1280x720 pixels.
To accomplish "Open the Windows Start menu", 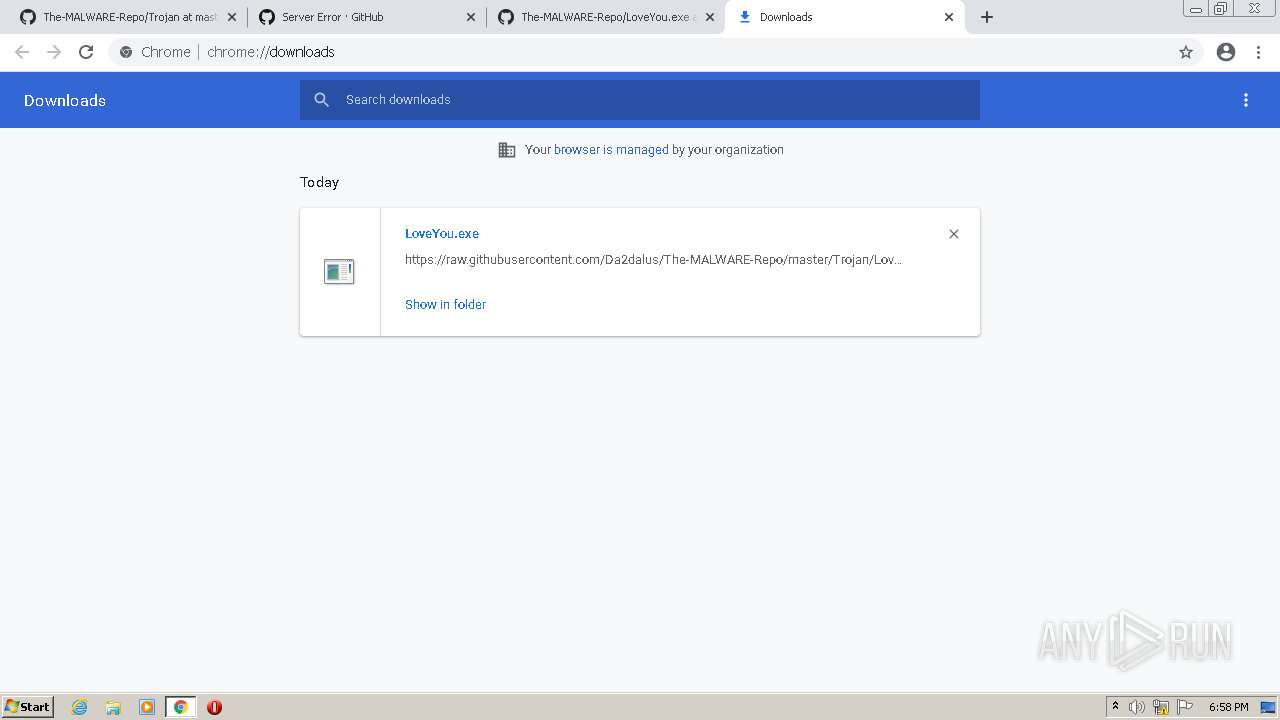I will 28,707.
